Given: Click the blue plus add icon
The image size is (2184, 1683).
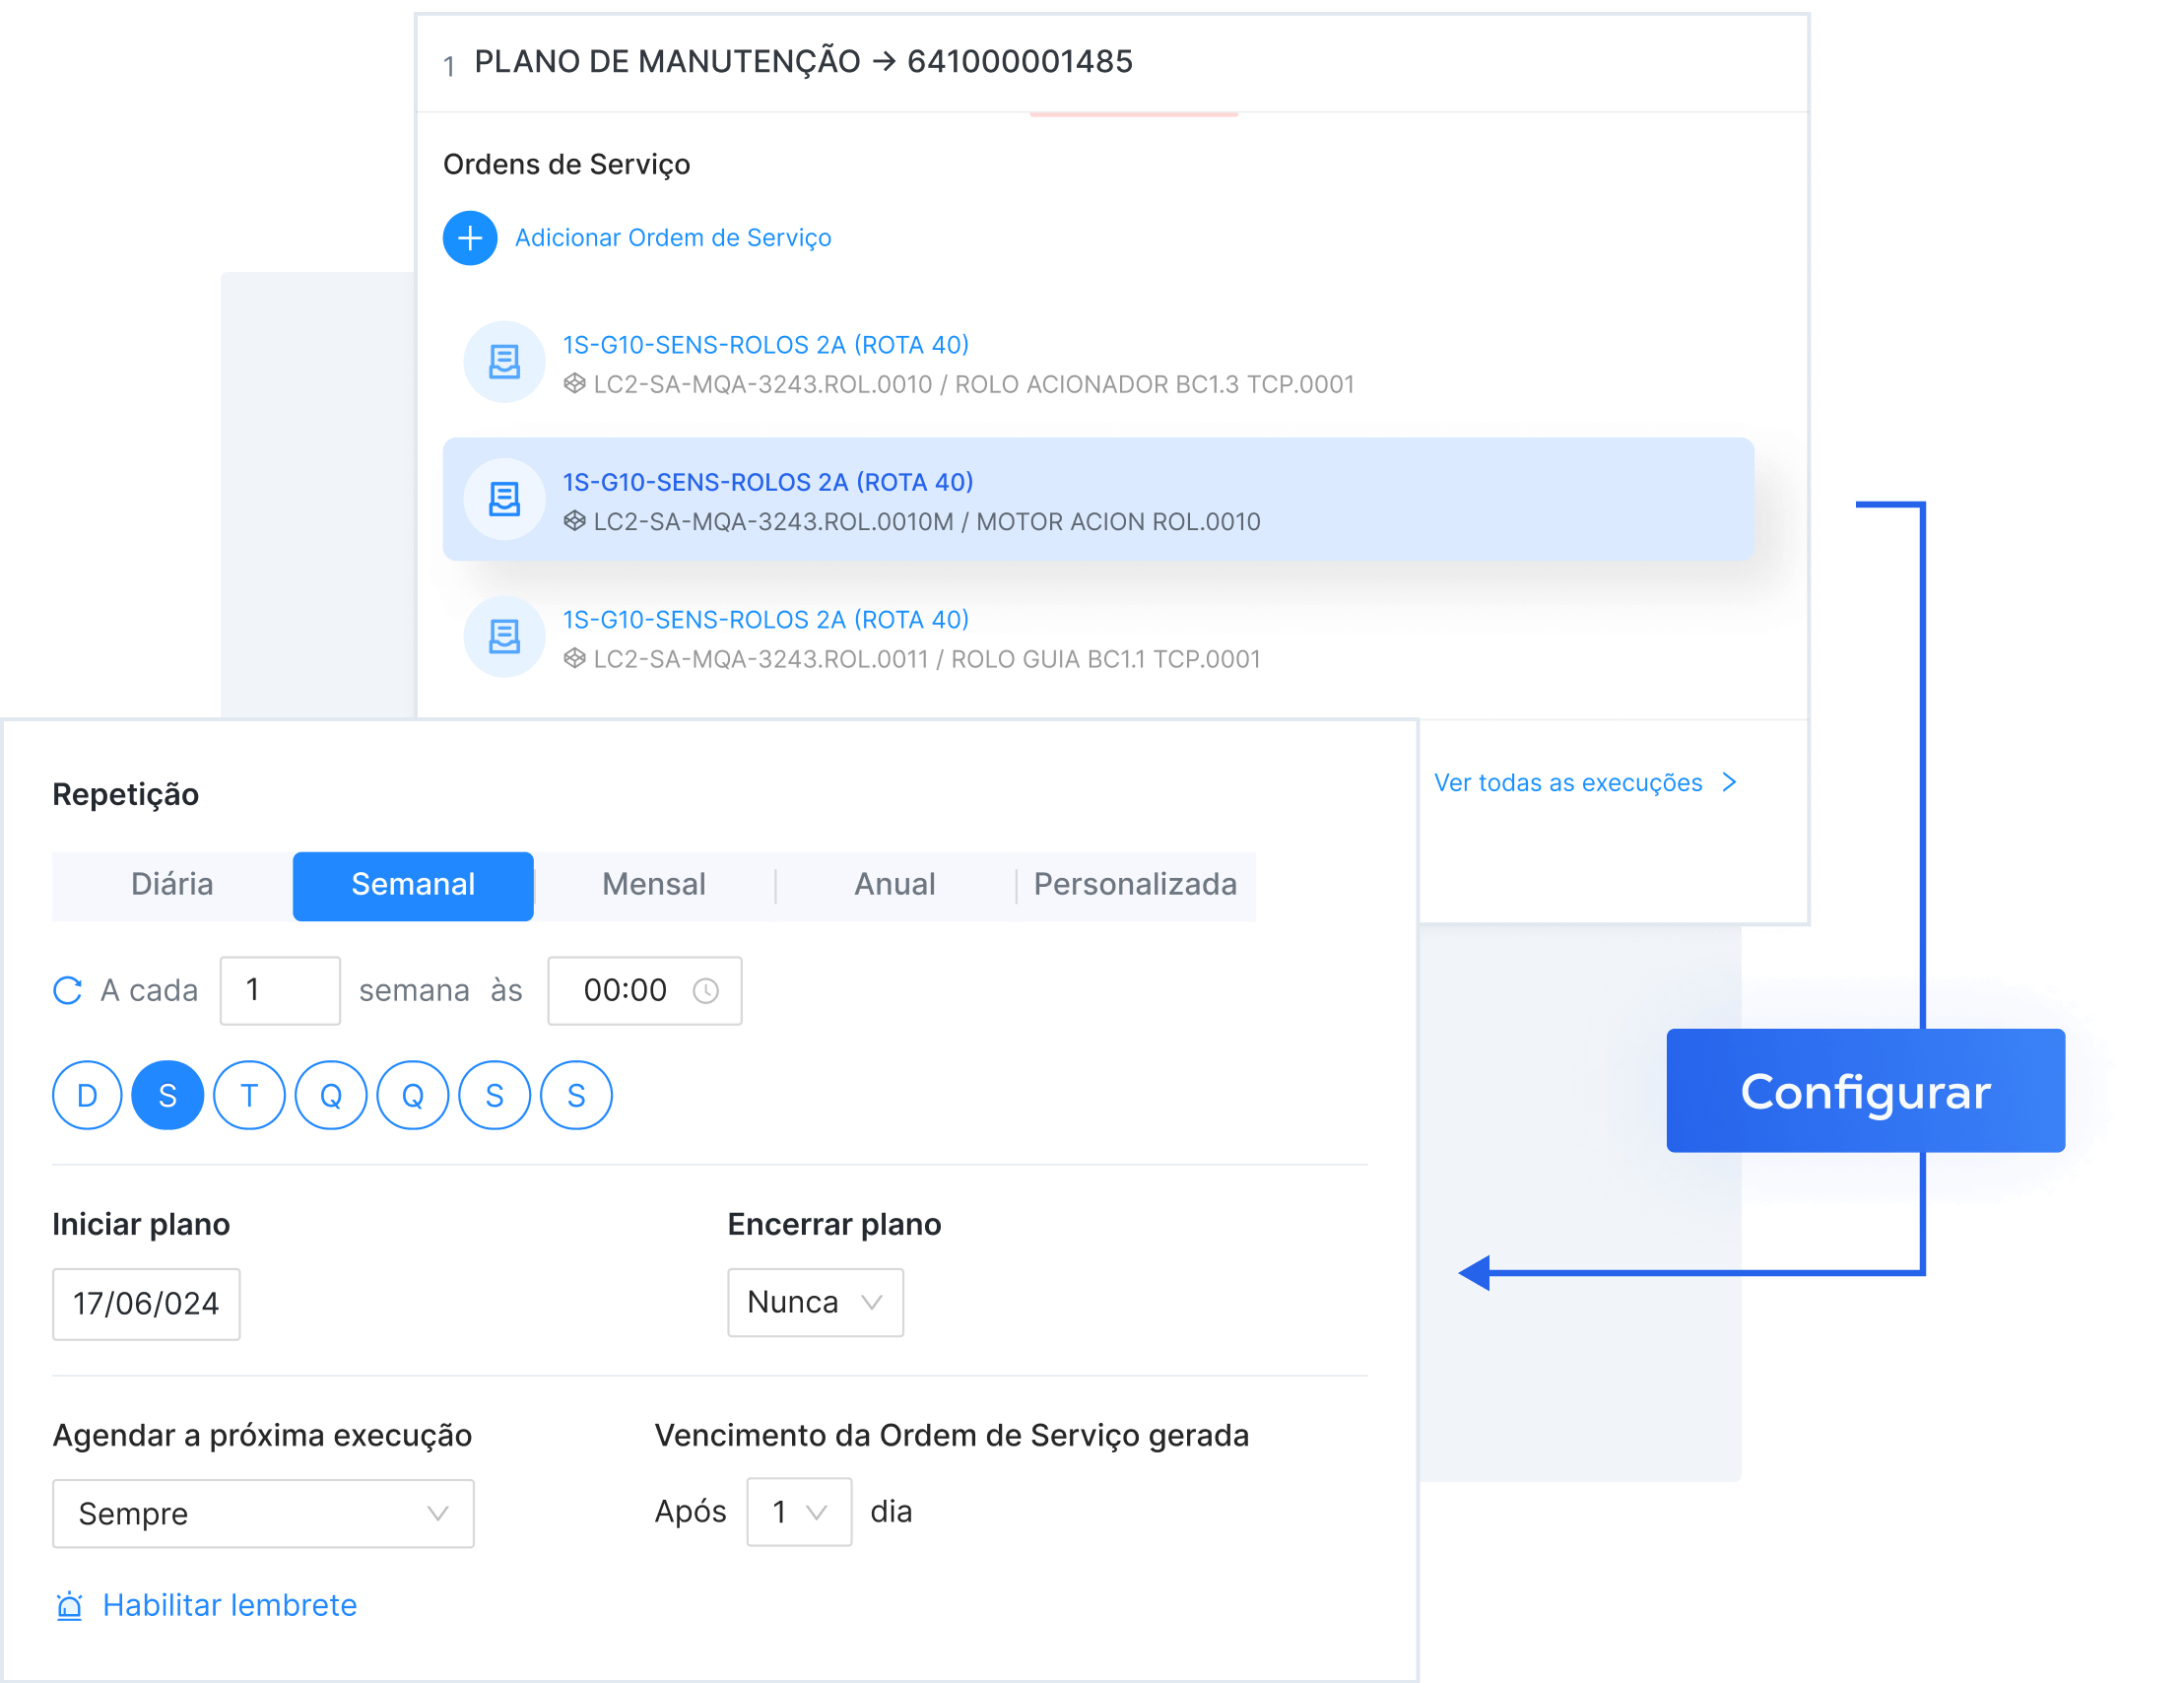Looking at the screenshot, I should [x=470, y=238].
